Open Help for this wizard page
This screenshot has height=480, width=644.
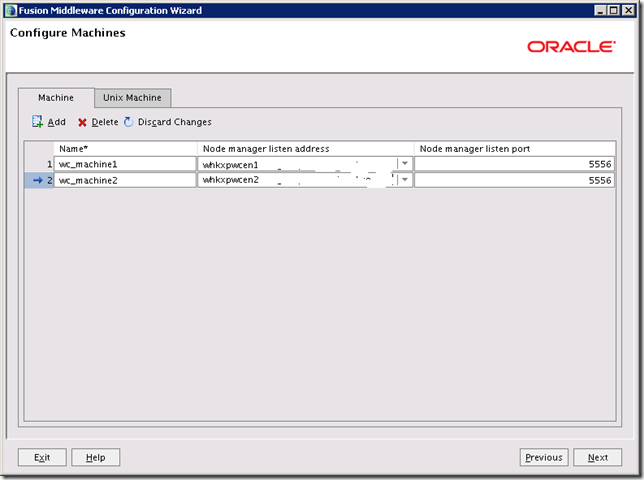tap(96, 457)
